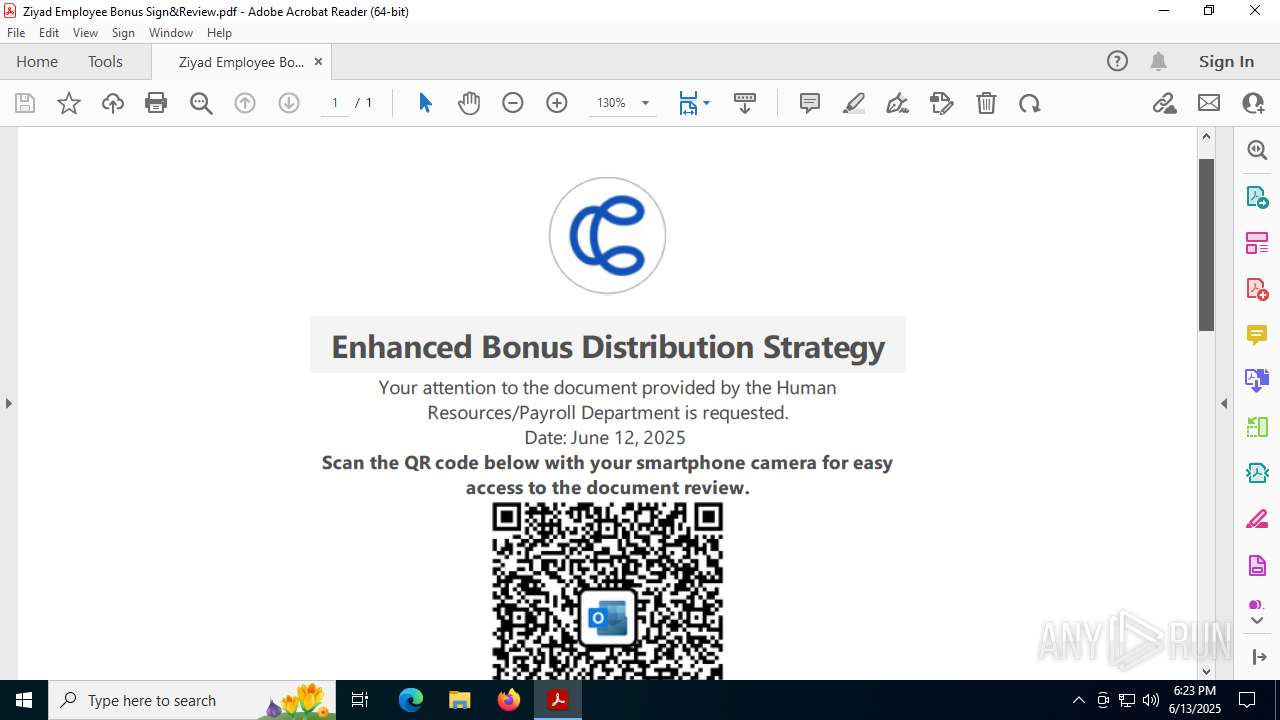Bookmark this file with the star icon
The image size is (1280, 720).
point(69,103)
